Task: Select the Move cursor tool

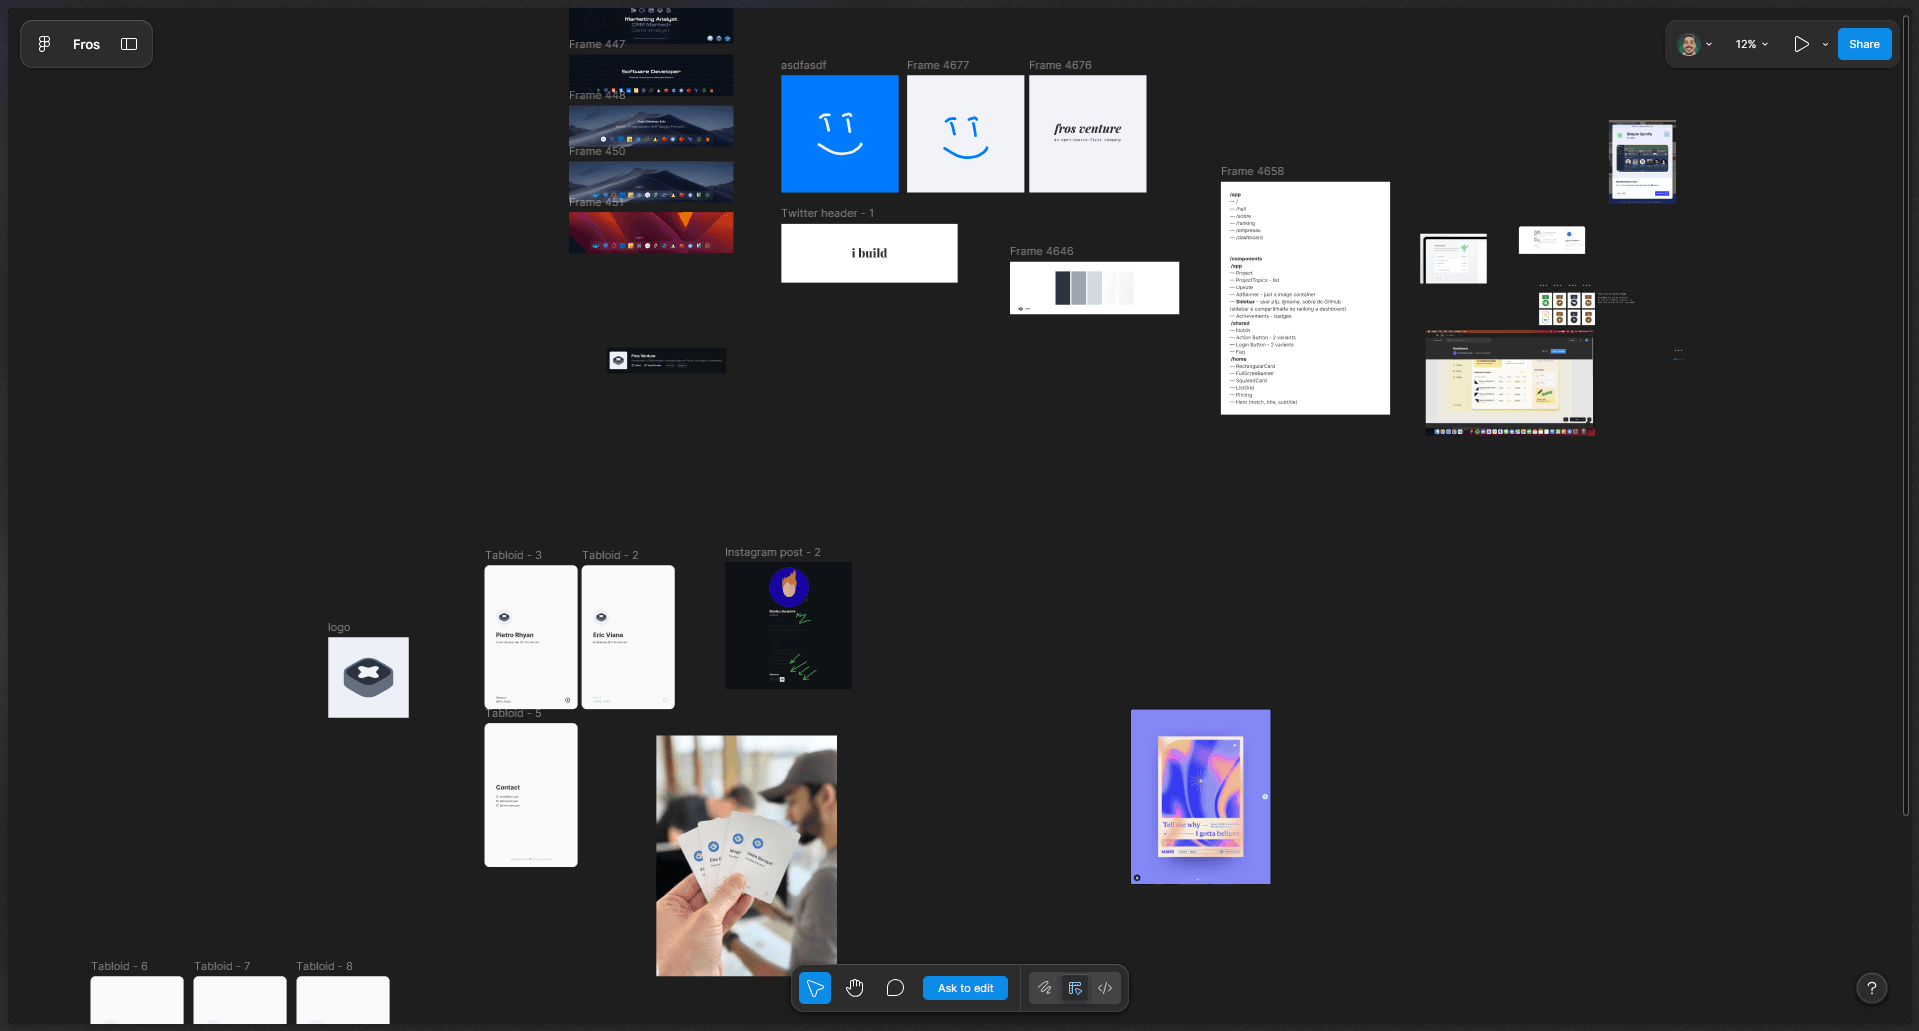Action: [815, 988]
